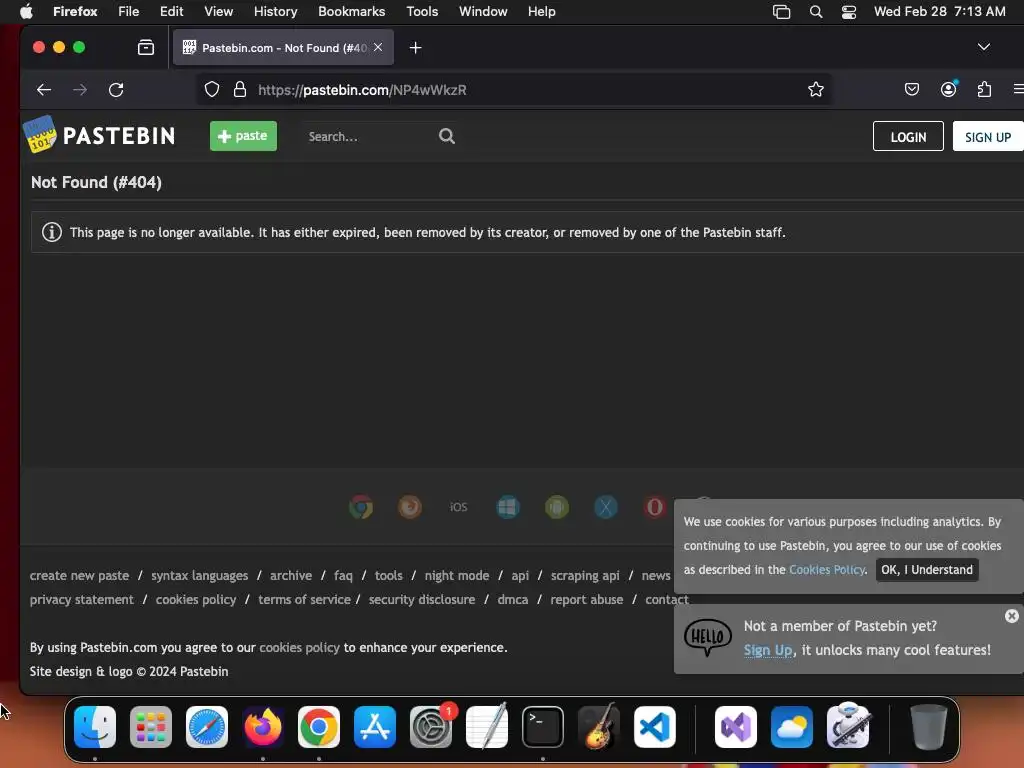Open the Trash in the Dock
The width and height of the screenshot is (1024, 768).
(929, 726)
